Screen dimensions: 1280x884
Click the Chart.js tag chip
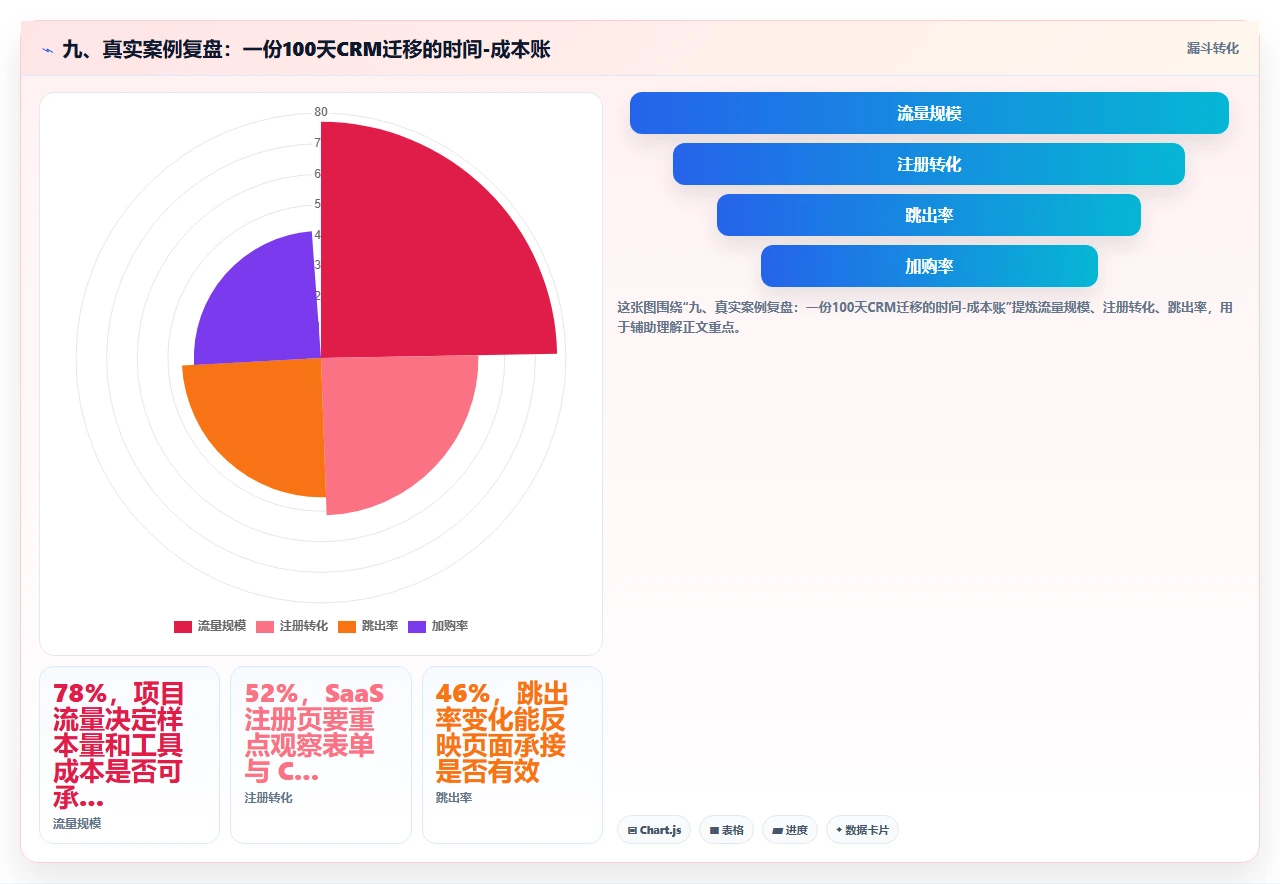point(654,830)
